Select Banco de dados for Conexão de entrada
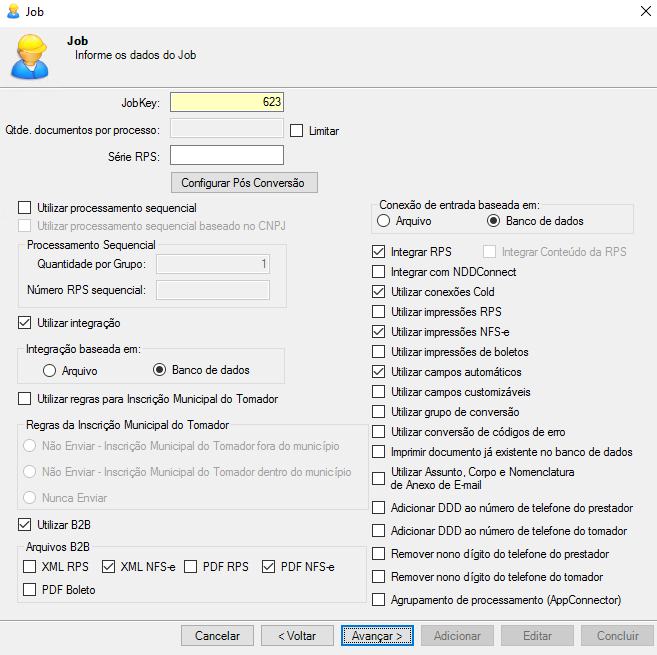The width and height of the screenshot is (657, 655). pyautogui.click(x=493, y=221)
